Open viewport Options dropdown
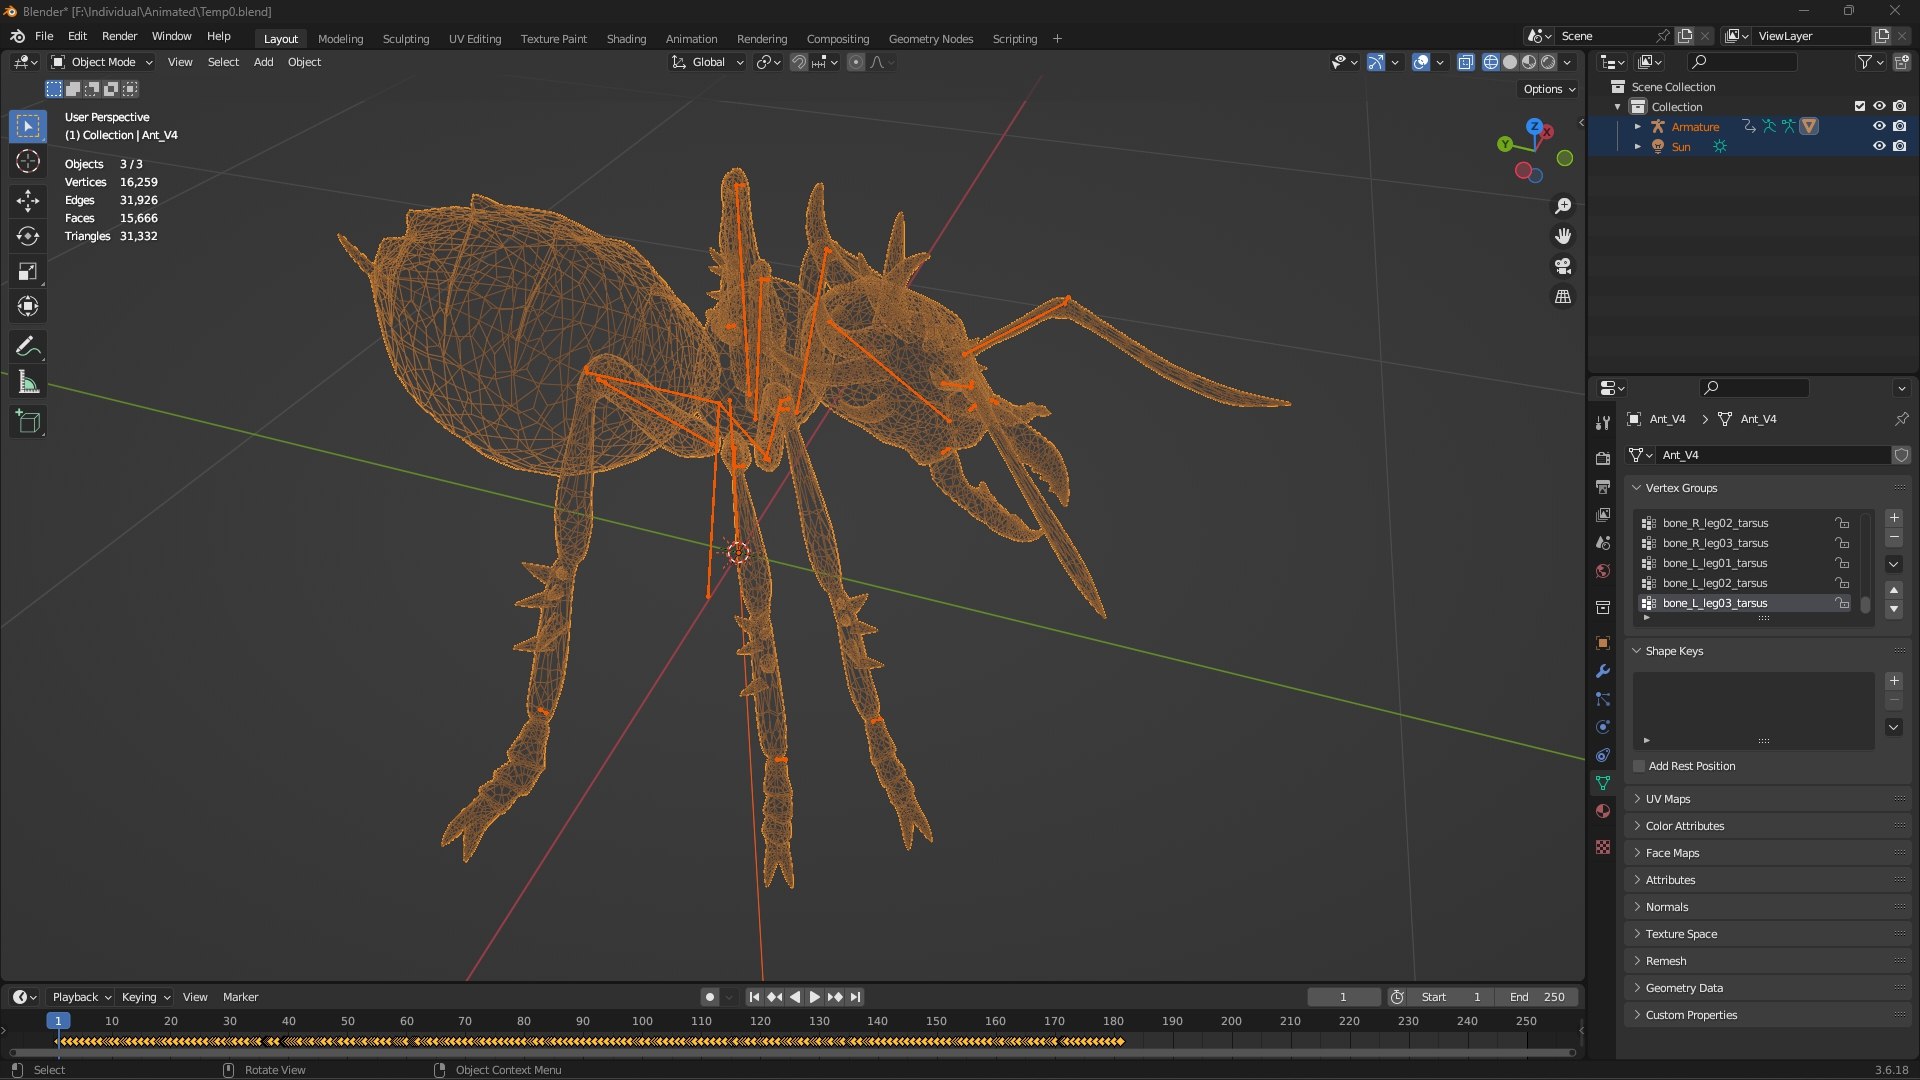Screen dimensions: 1920x1080 pos(1549,89)
